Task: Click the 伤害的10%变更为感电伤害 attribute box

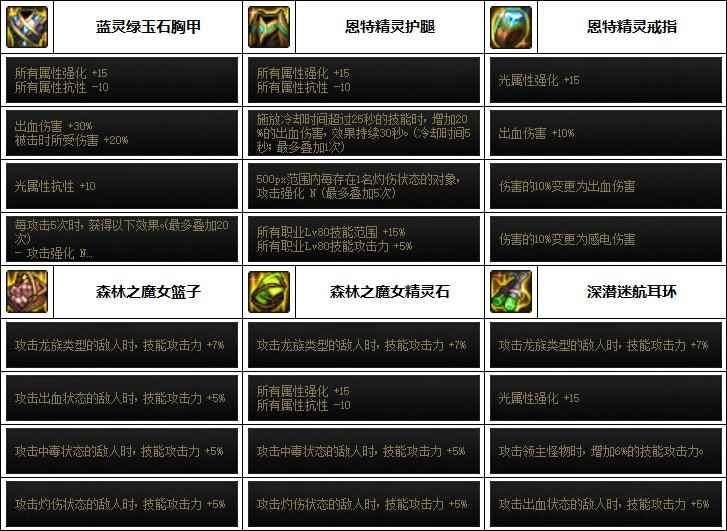Action: click(606, 239)
